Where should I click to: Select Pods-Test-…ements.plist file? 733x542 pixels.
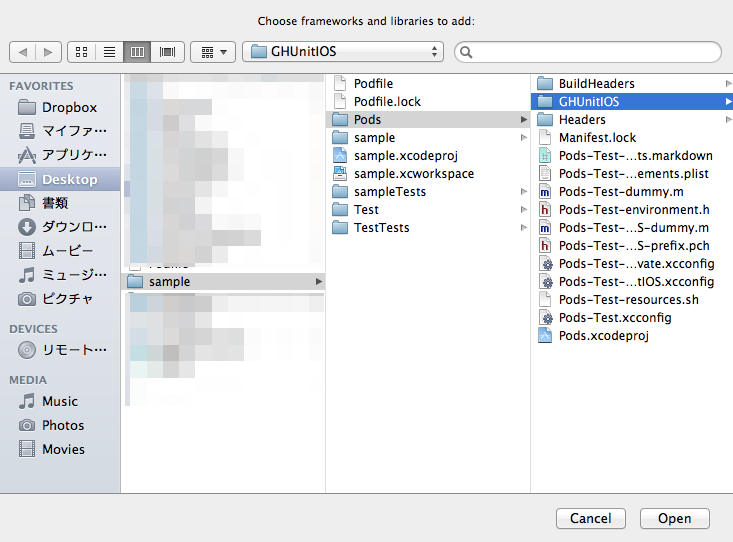coord(632,173)
